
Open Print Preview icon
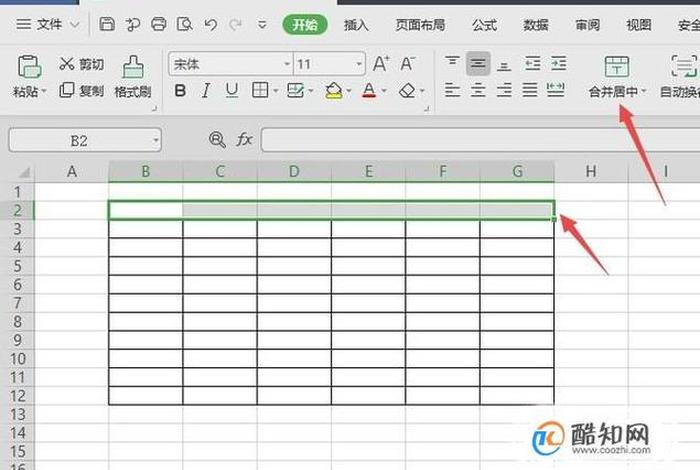184,24
